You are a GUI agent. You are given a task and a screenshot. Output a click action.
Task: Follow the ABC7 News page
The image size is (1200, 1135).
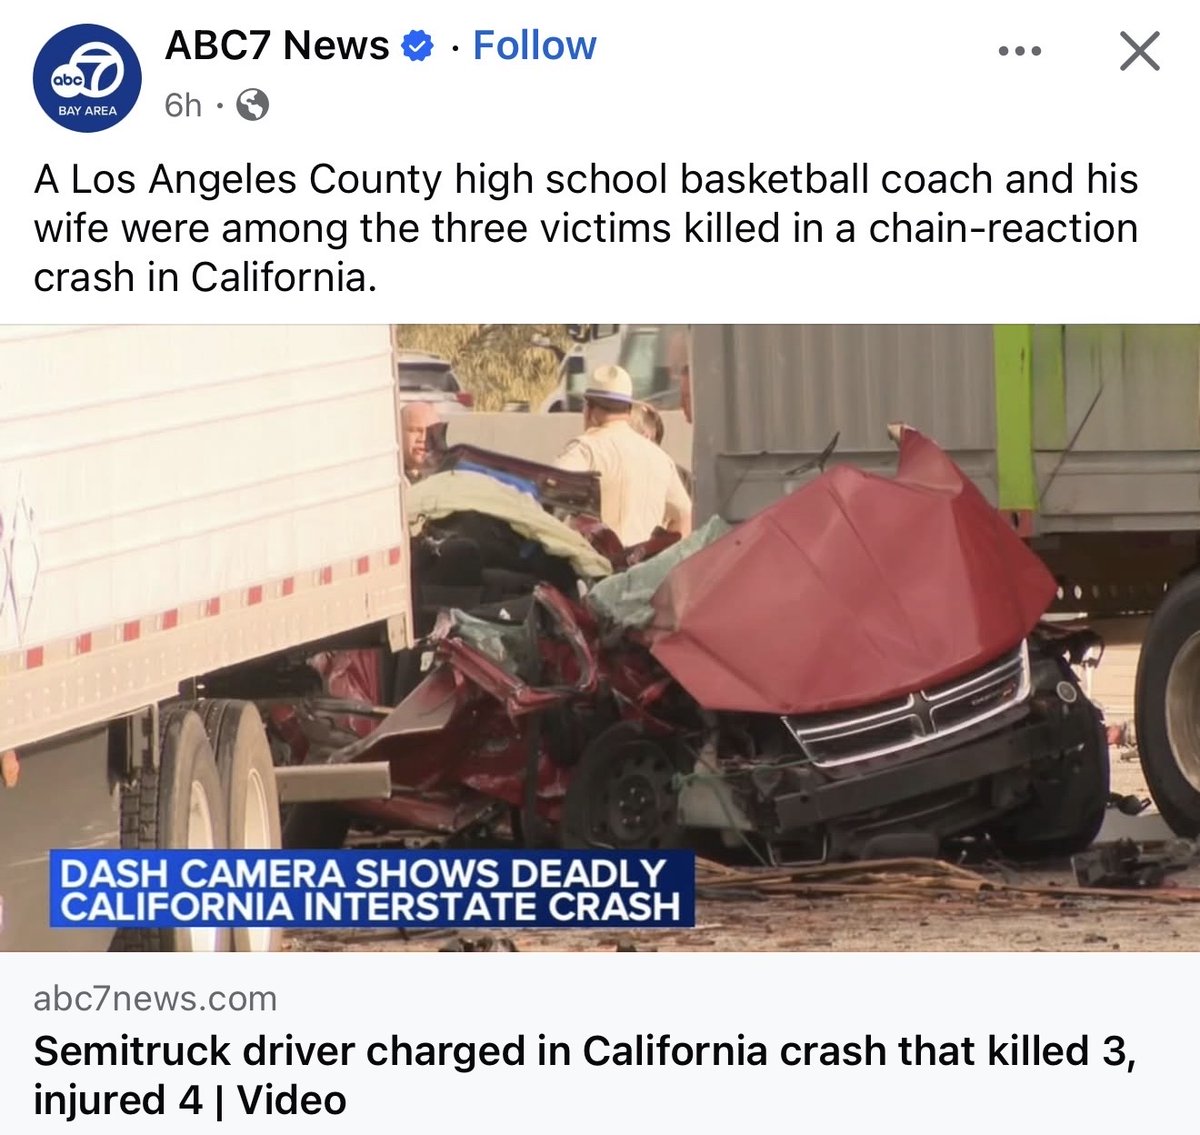tap(534, 45)
